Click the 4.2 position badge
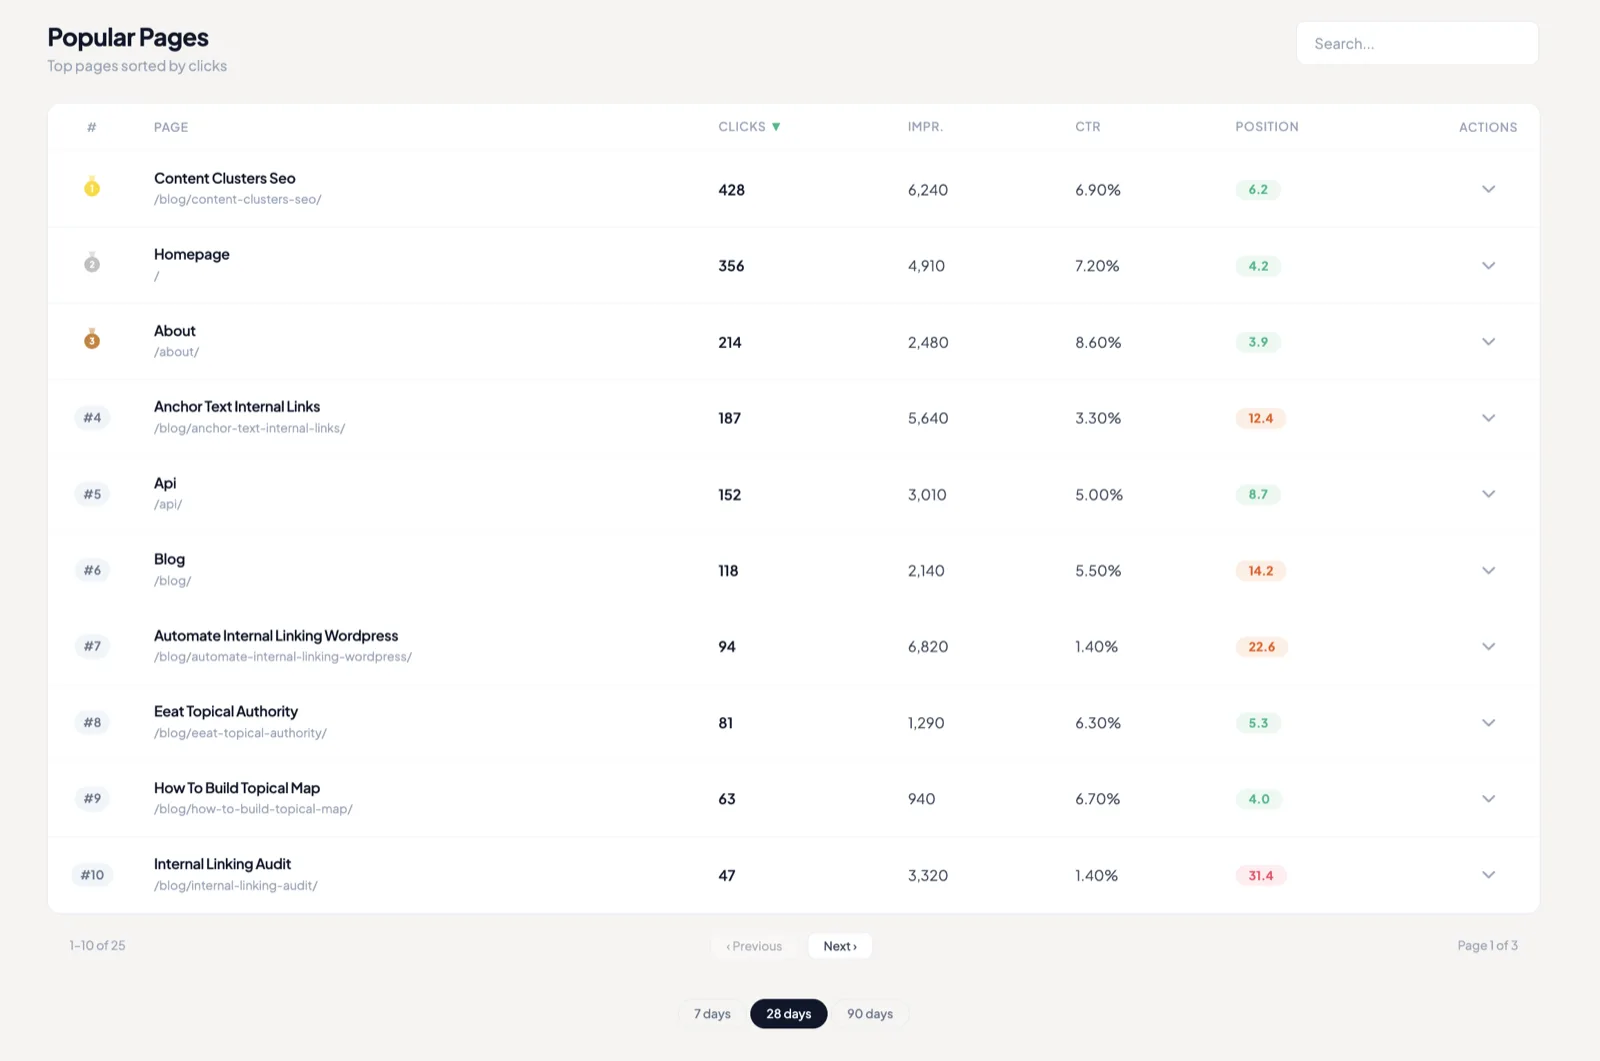Viewport: 1600px width, 1061px height. point(1258,266)
